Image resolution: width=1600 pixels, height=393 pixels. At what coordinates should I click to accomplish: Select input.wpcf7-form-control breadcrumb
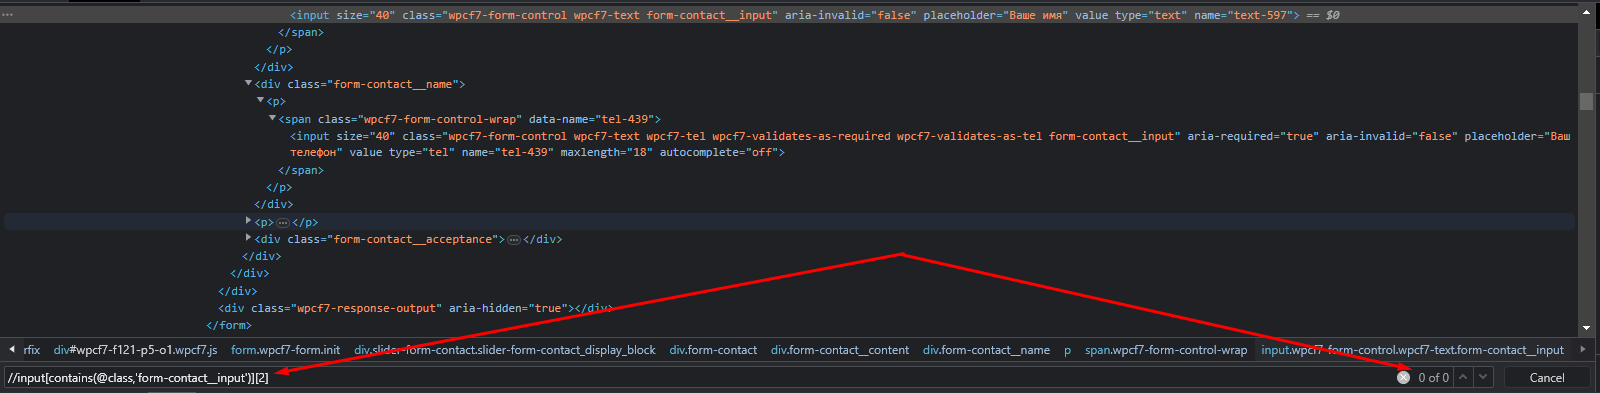(x=1412, y=350)
